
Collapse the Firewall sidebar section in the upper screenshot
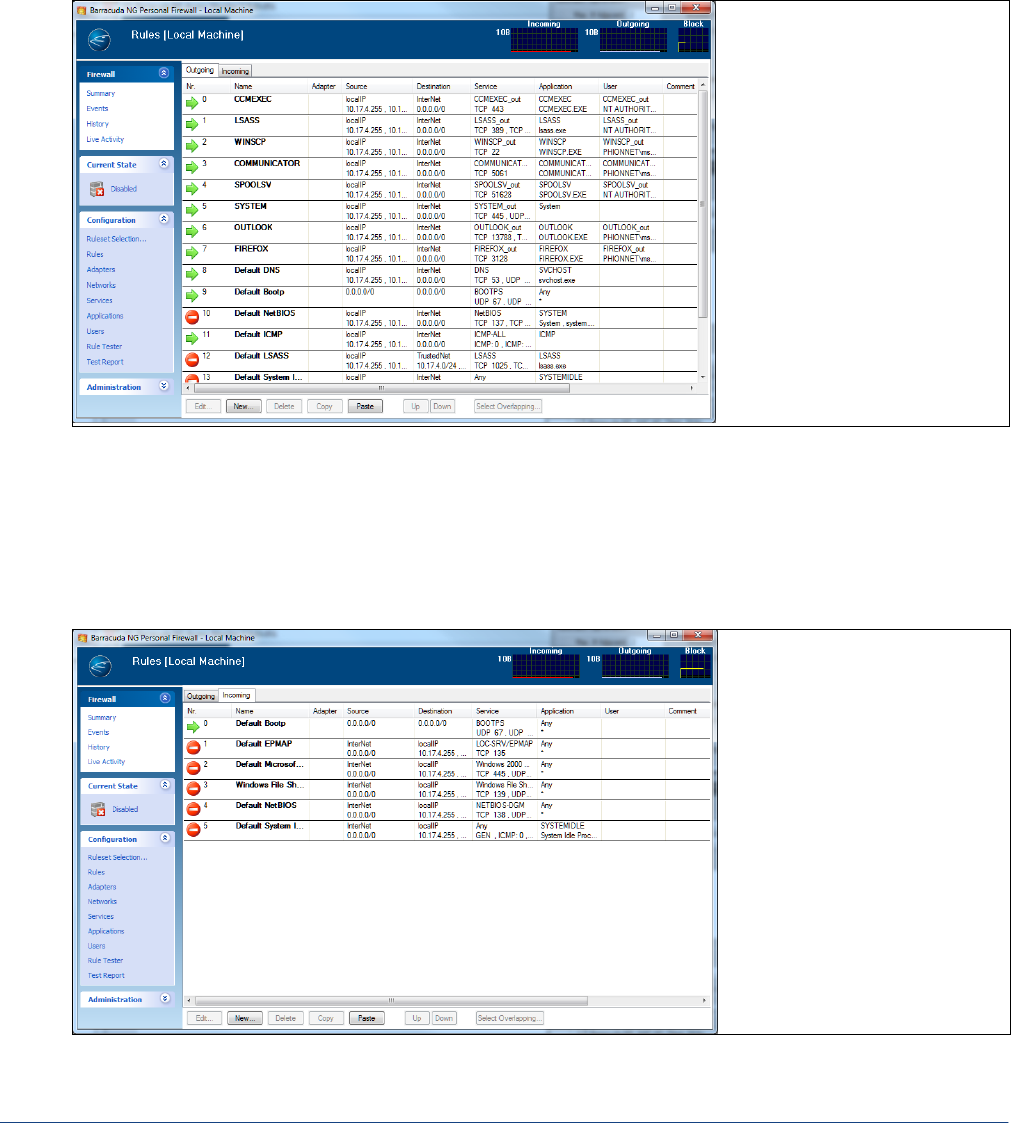coord(164,73)
